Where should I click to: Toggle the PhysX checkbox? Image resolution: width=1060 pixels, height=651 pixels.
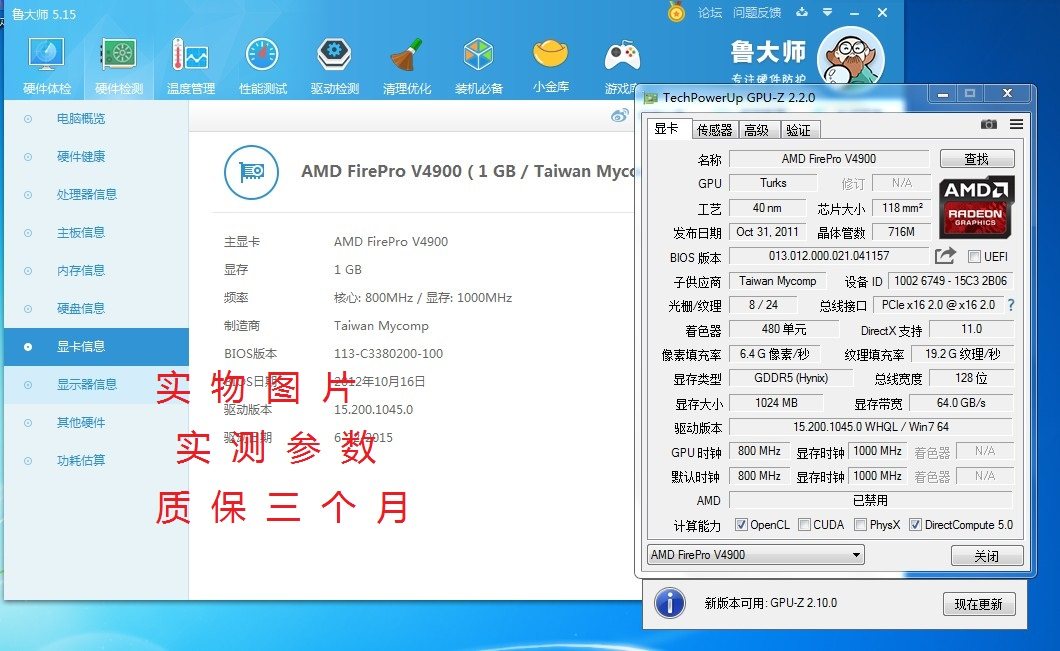(x=861, y=525)
